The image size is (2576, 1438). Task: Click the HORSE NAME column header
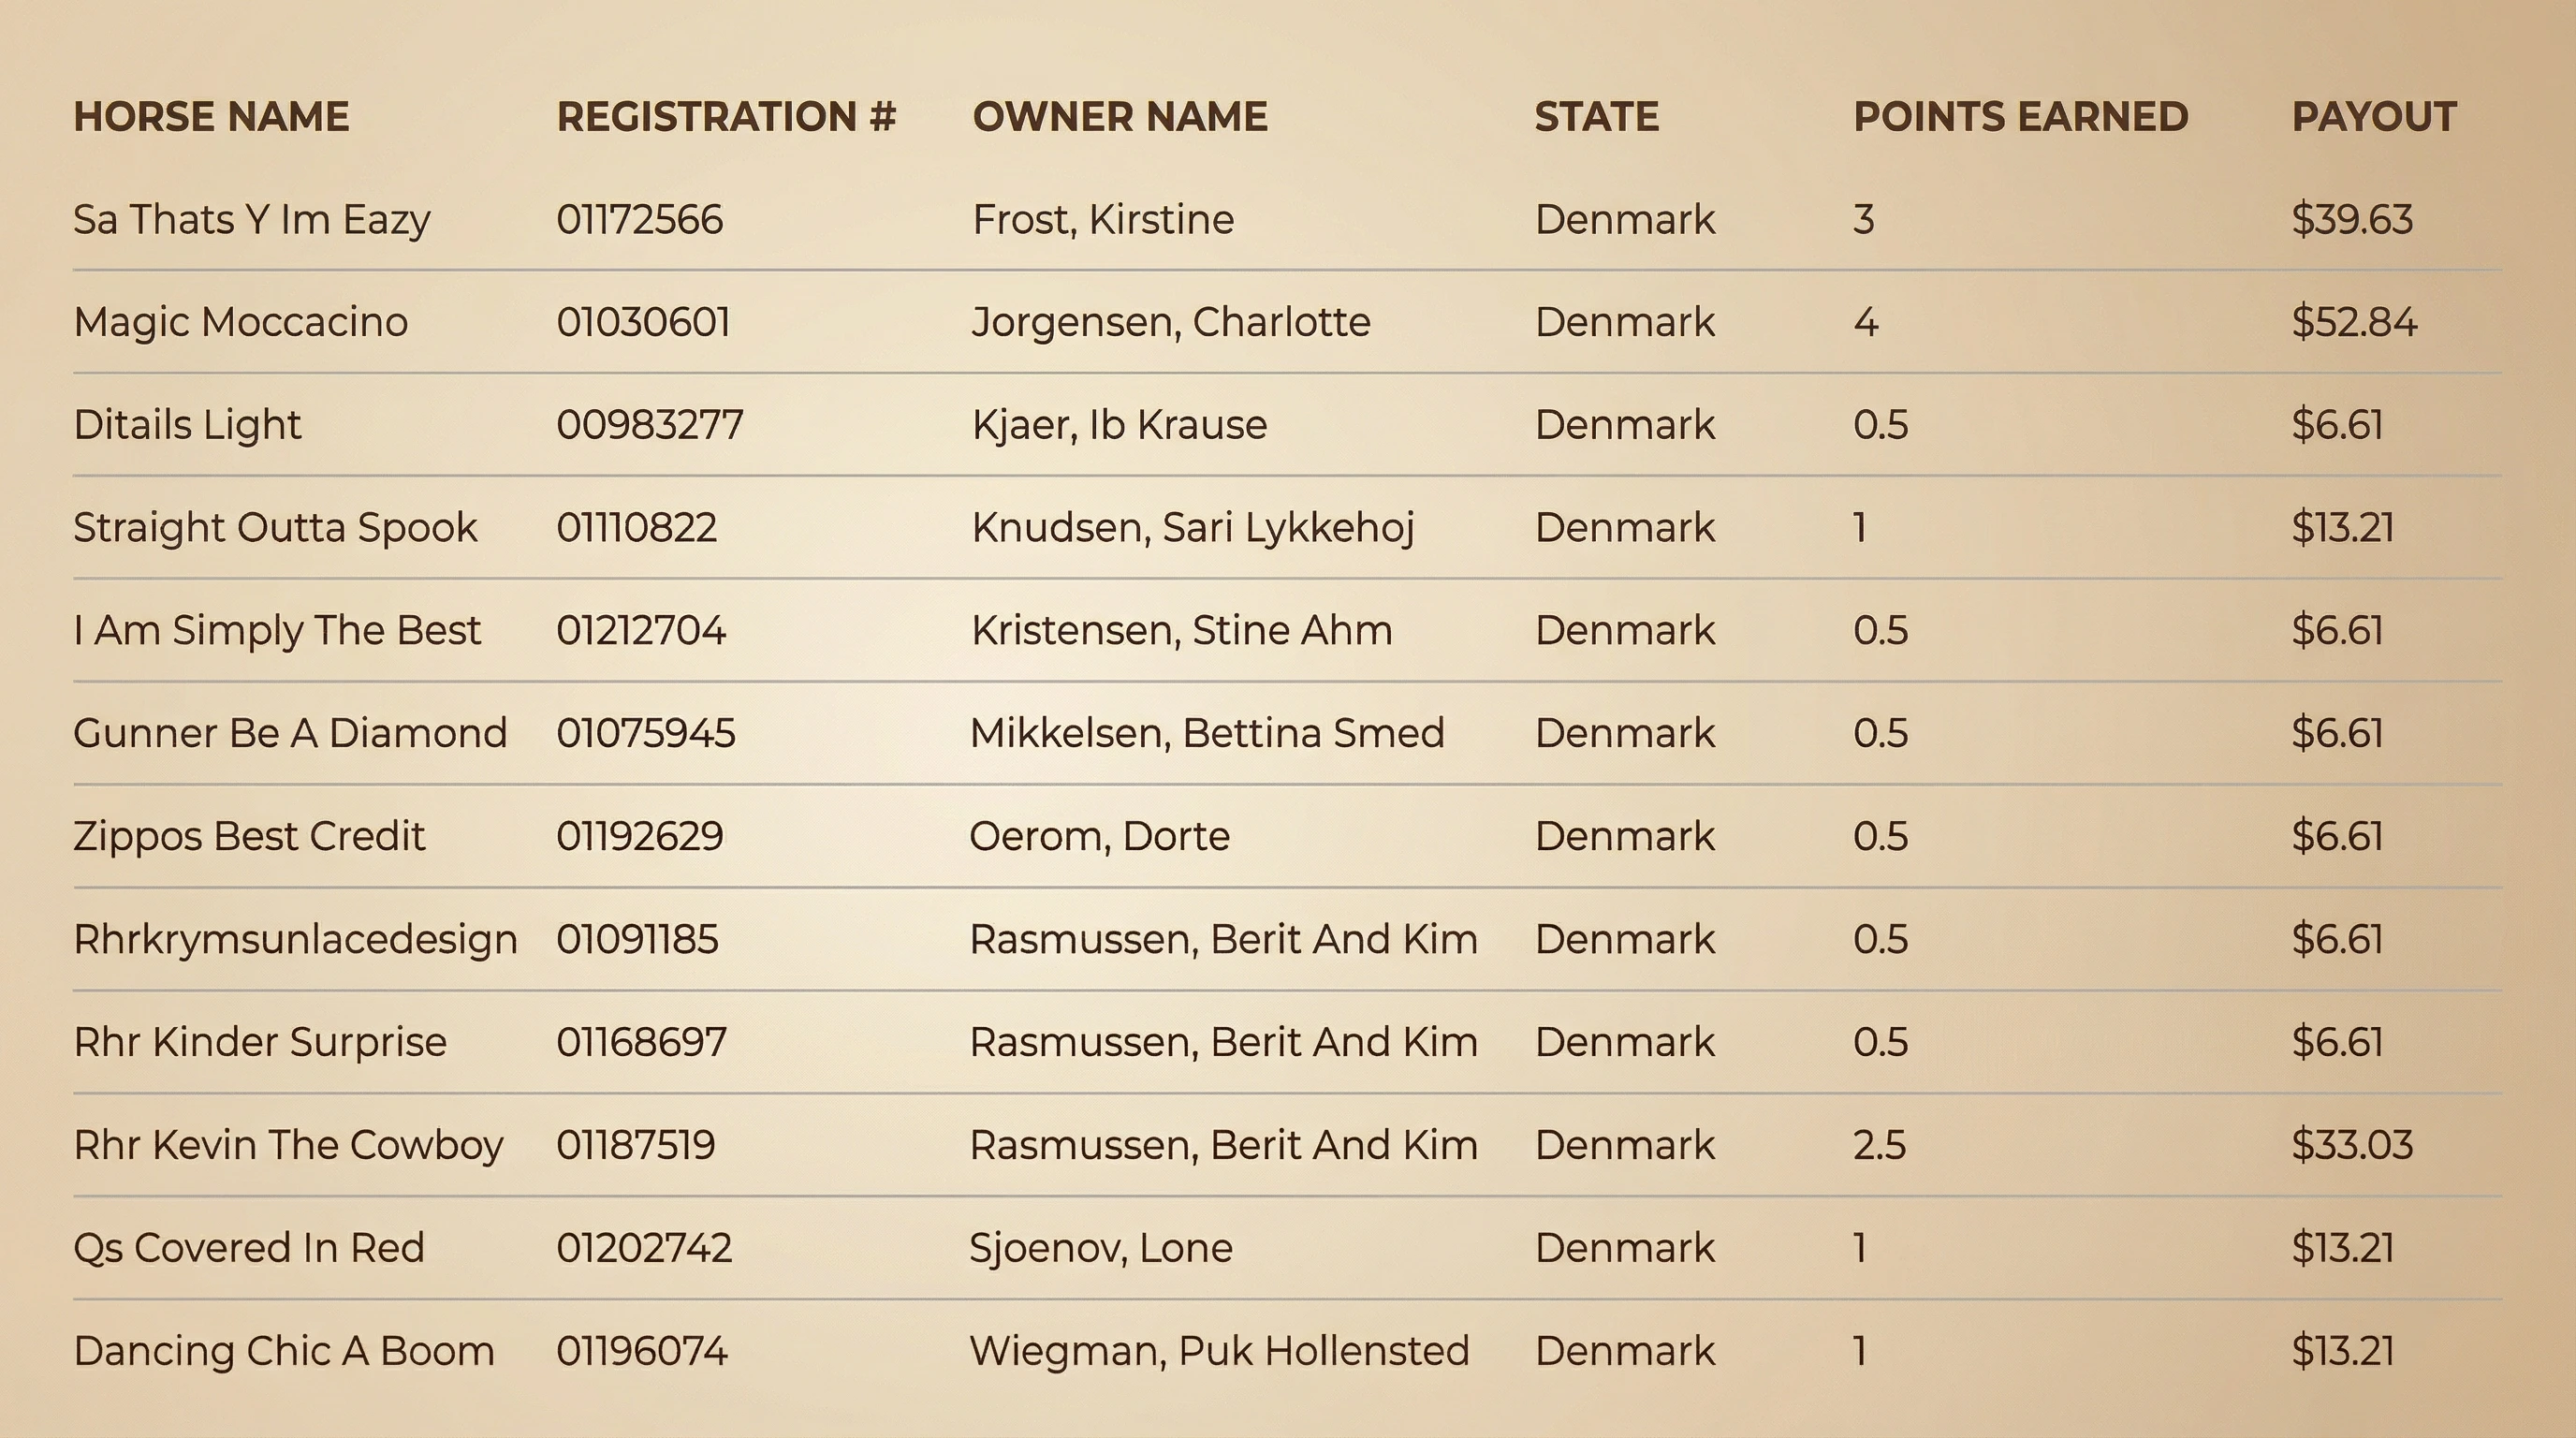tap(211, 117)
